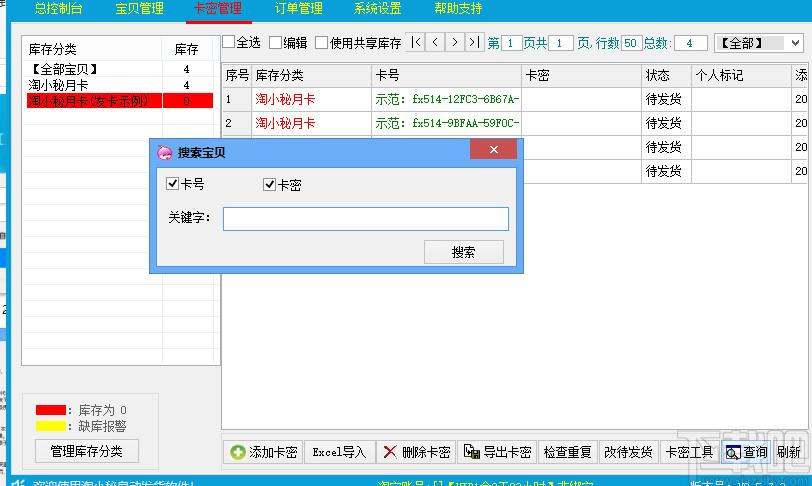The height and width of the screenshot is (486, 812).
Task: Click the red X delete card icon
Action: point(390,452)
